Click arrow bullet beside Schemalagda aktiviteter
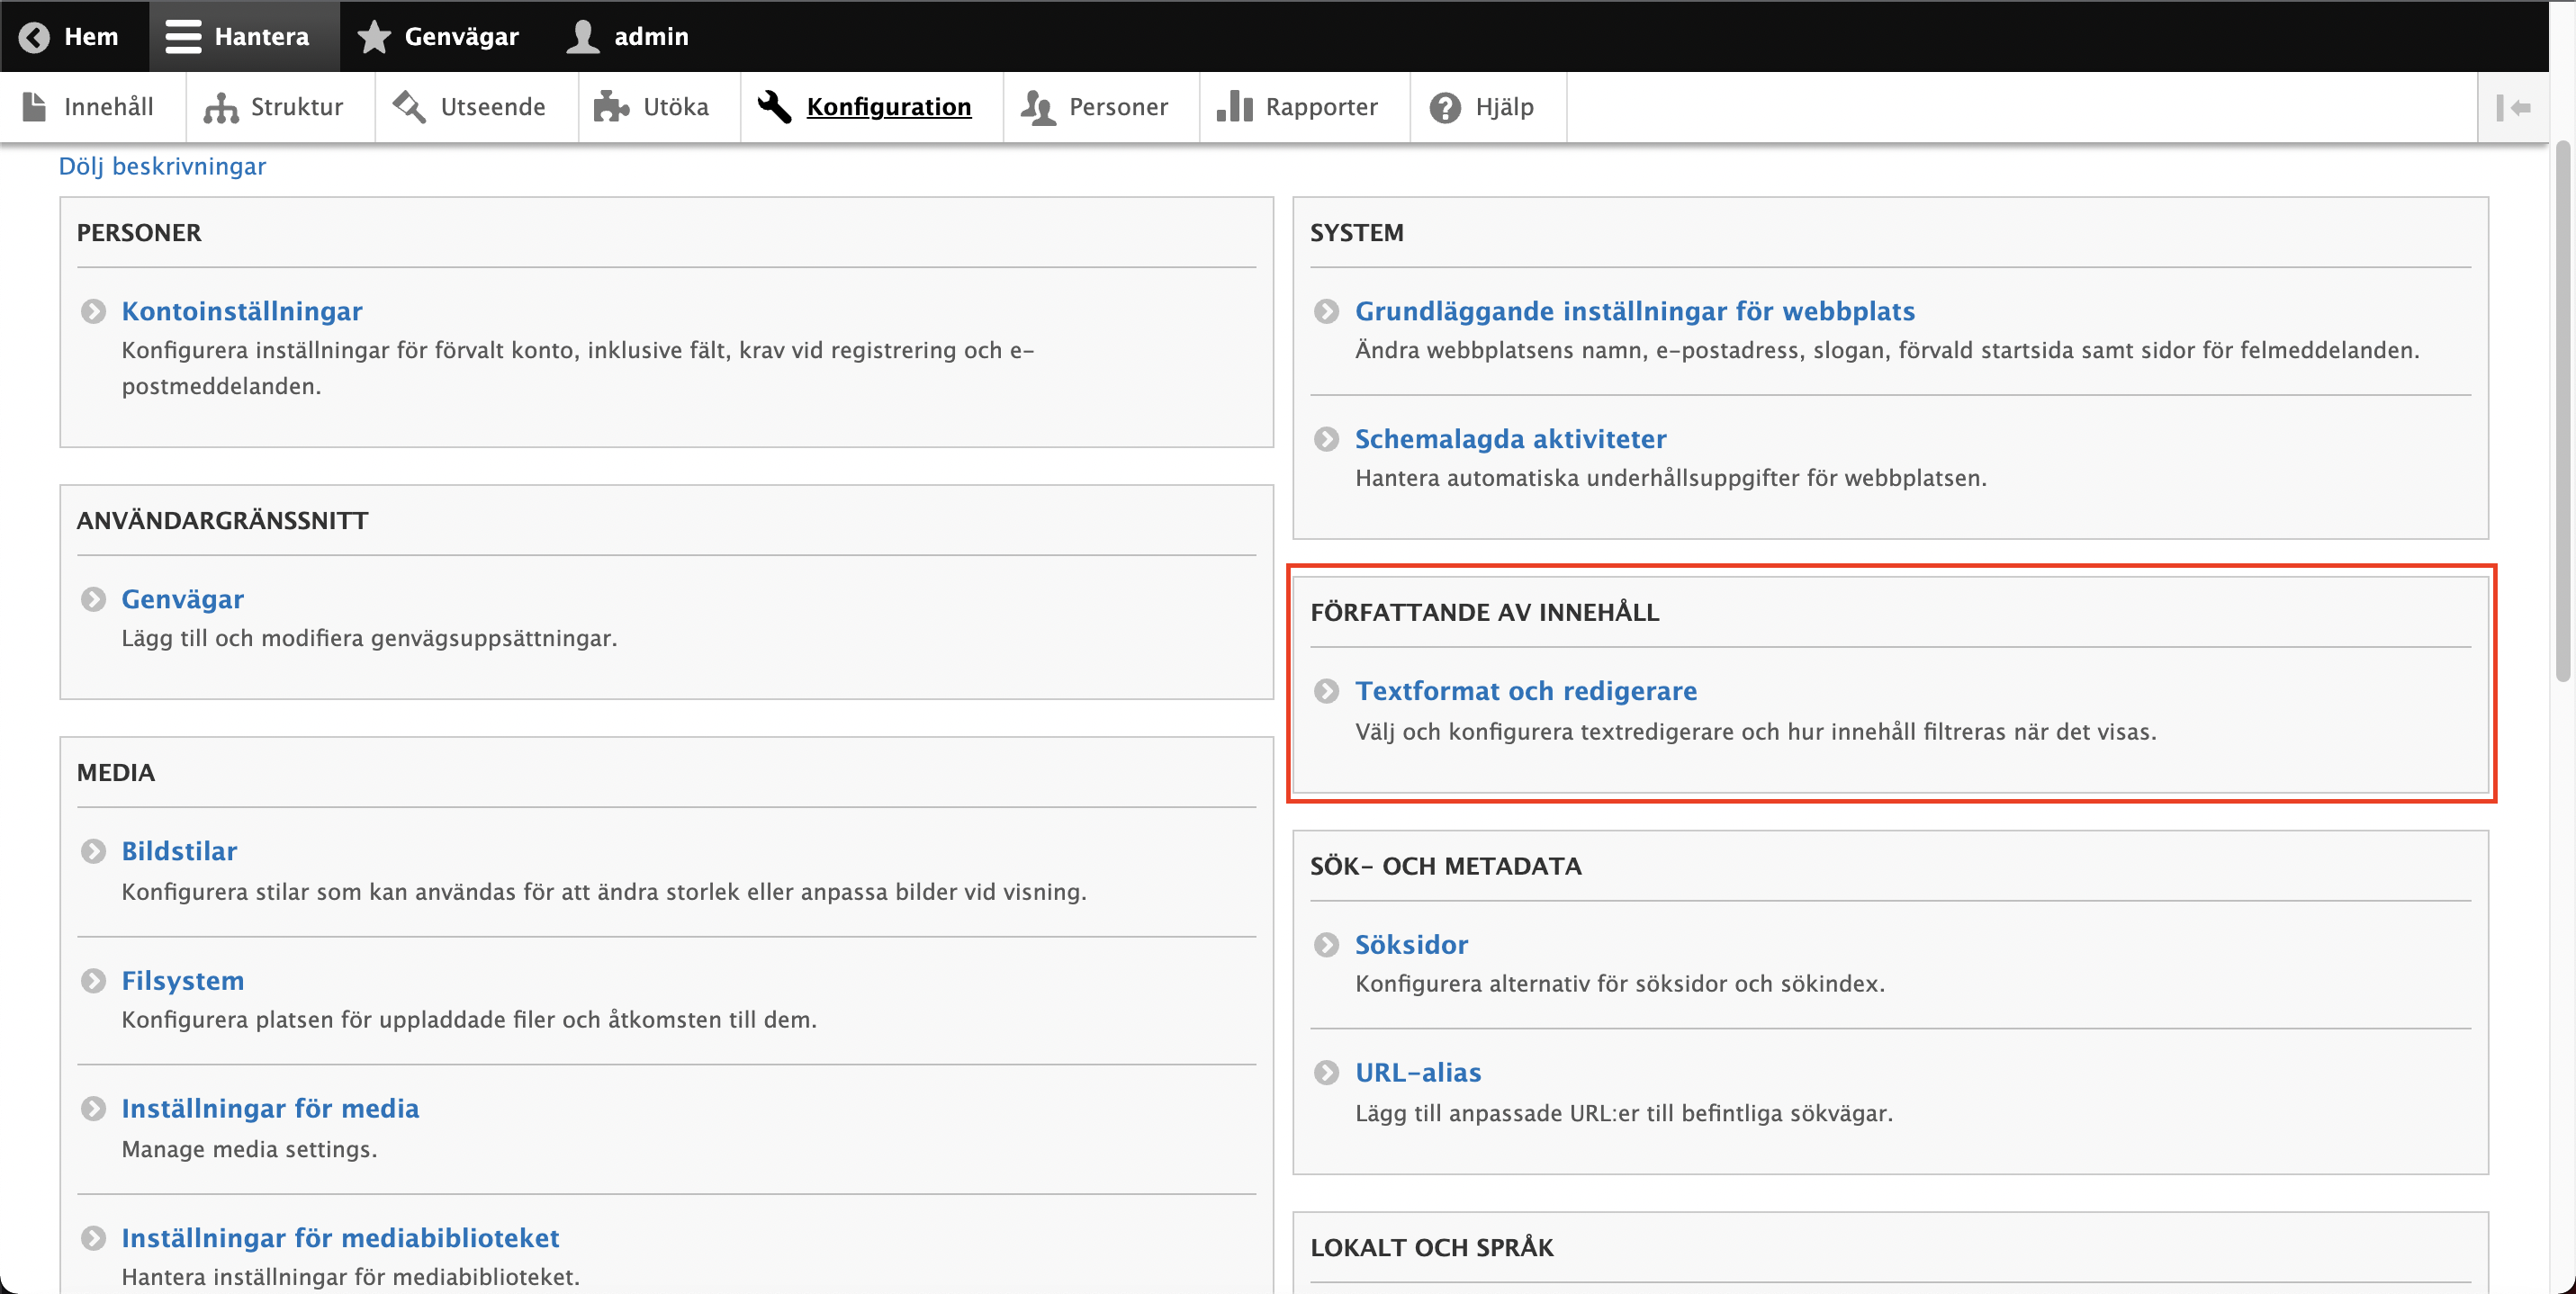Screen dimensions: 2576x1294 click(1327, 440)
